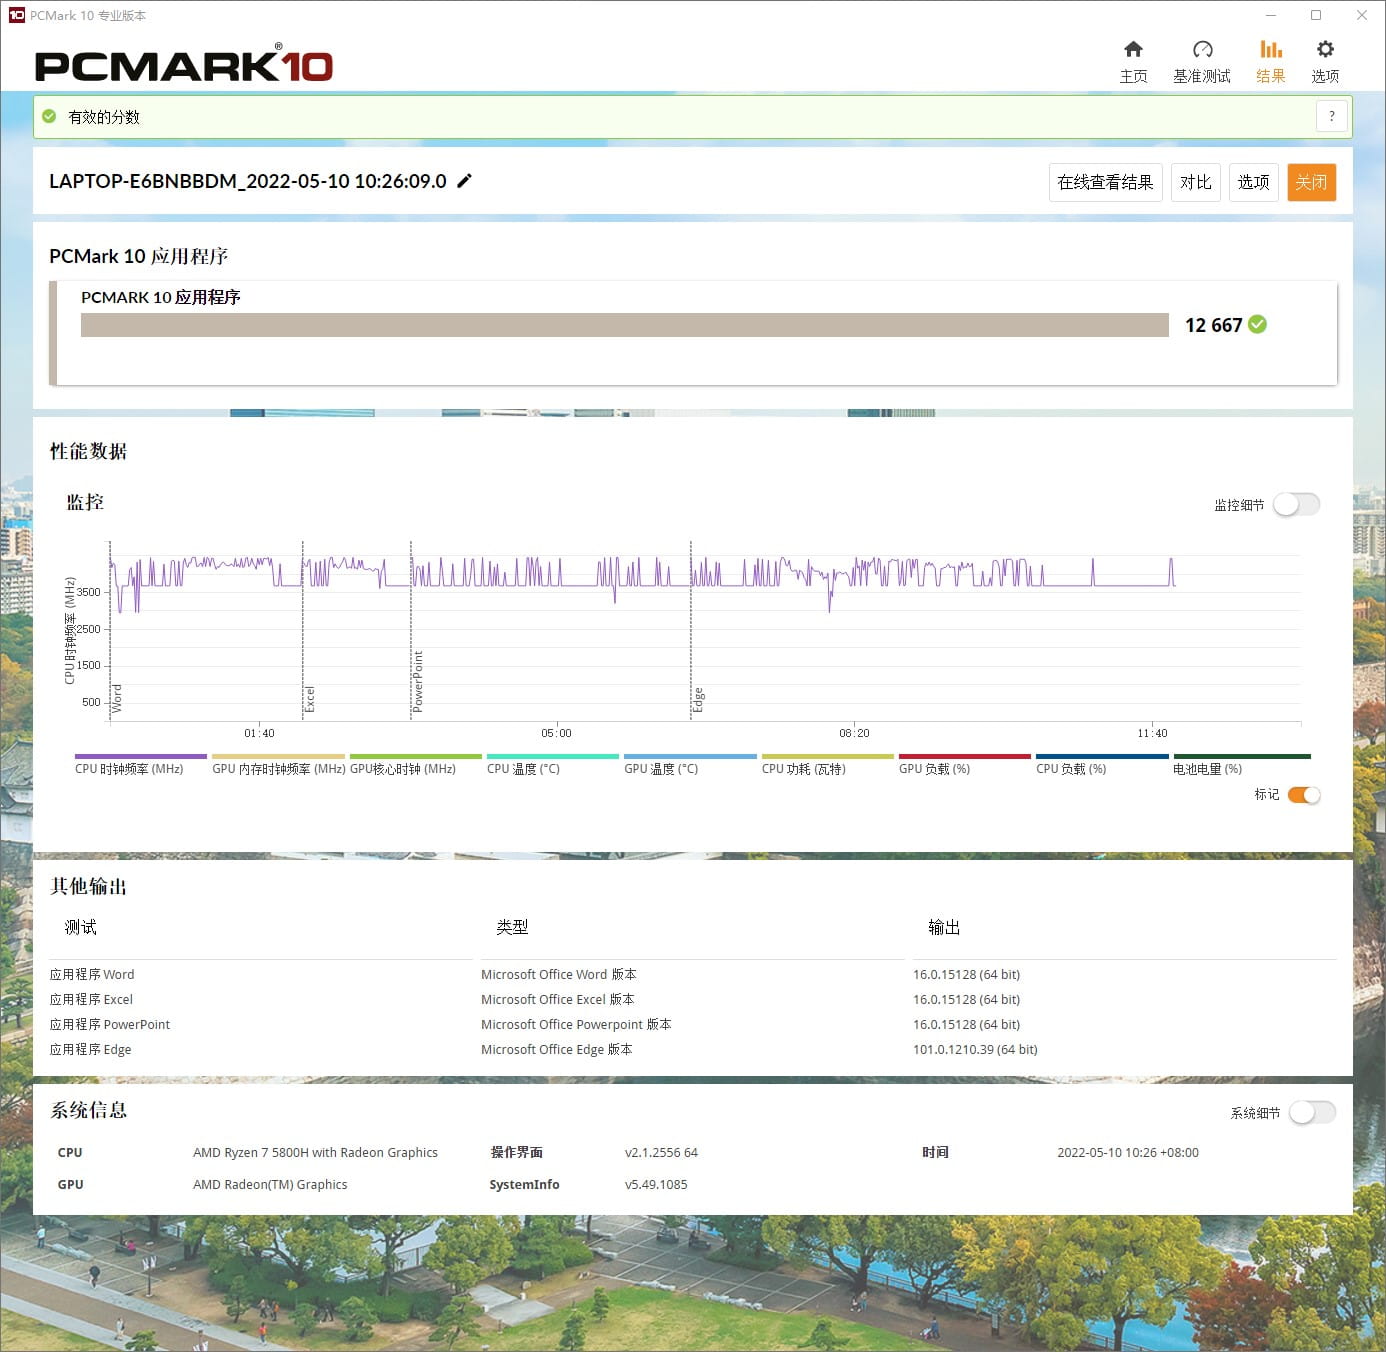Select the 结果 results bar-chart icon

point(1270,49)
